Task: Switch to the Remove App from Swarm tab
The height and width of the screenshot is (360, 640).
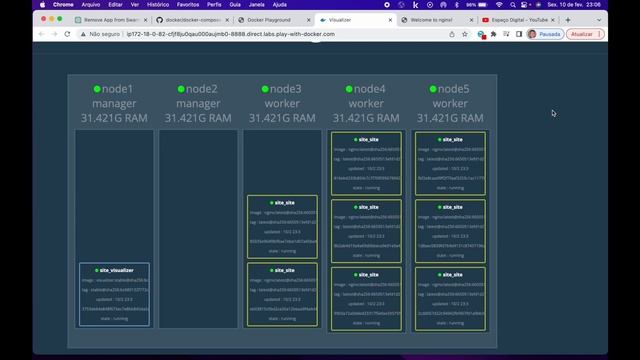Action: [111, 20]
